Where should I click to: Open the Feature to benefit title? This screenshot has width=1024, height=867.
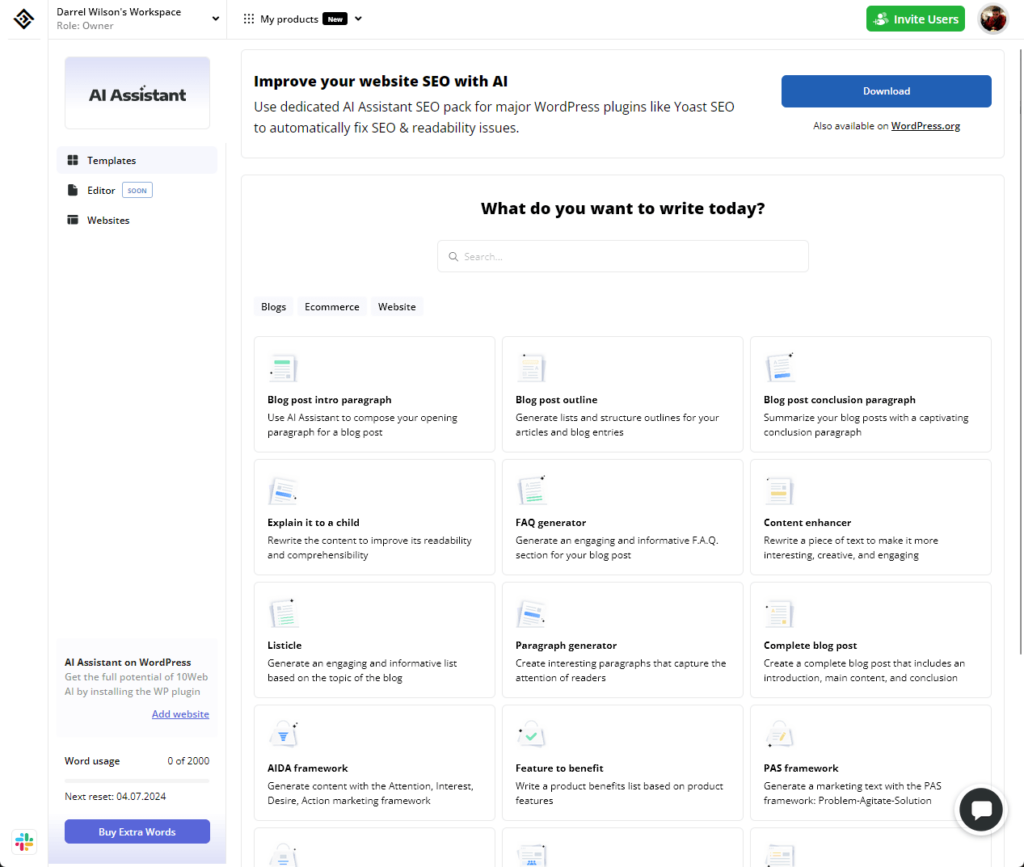point(559,768)
